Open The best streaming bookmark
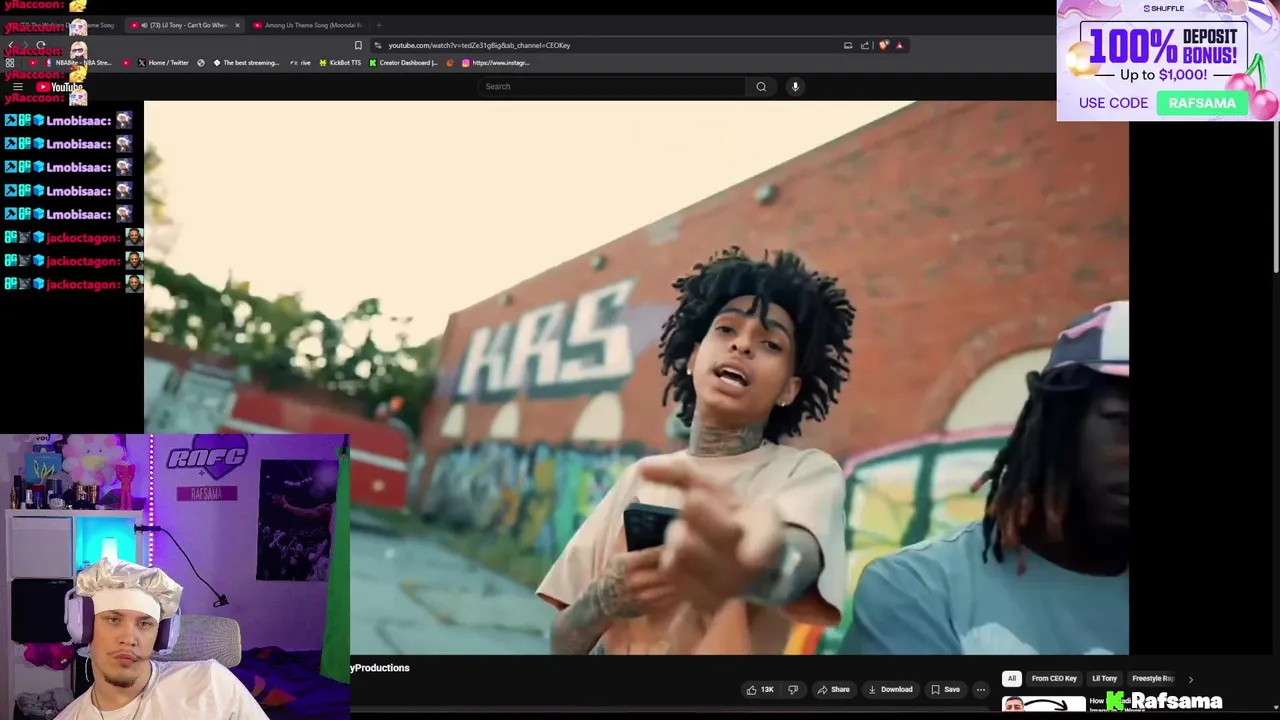This screenshot has width=1280, height=720. pyautogui.click(x=246, y=63)
